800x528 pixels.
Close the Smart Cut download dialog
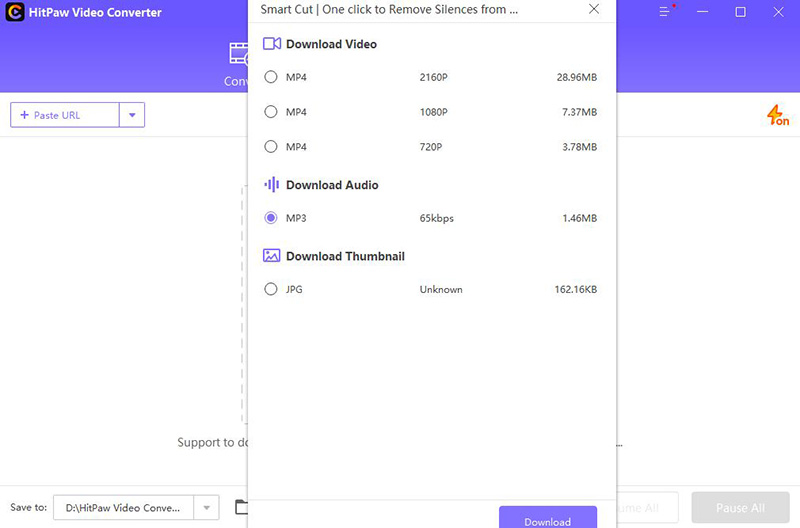click(x=593, y=9)
